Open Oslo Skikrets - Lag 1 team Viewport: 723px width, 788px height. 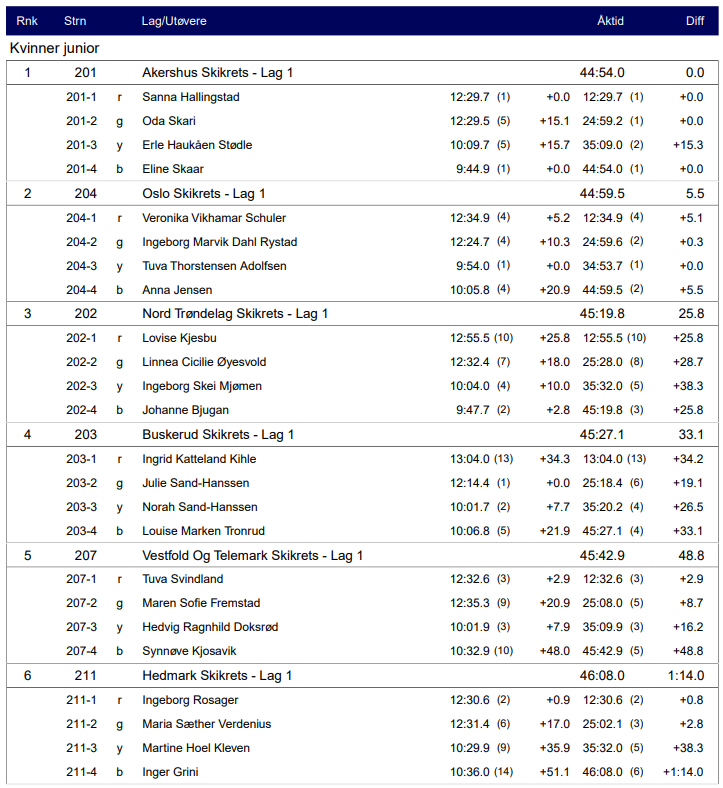click(x=203, y=193)
